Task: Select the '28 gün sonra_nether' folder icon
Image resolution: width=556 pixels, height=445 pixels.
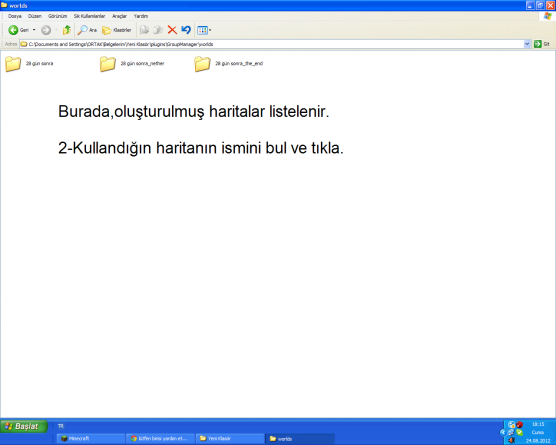Action: click(108, 64)
